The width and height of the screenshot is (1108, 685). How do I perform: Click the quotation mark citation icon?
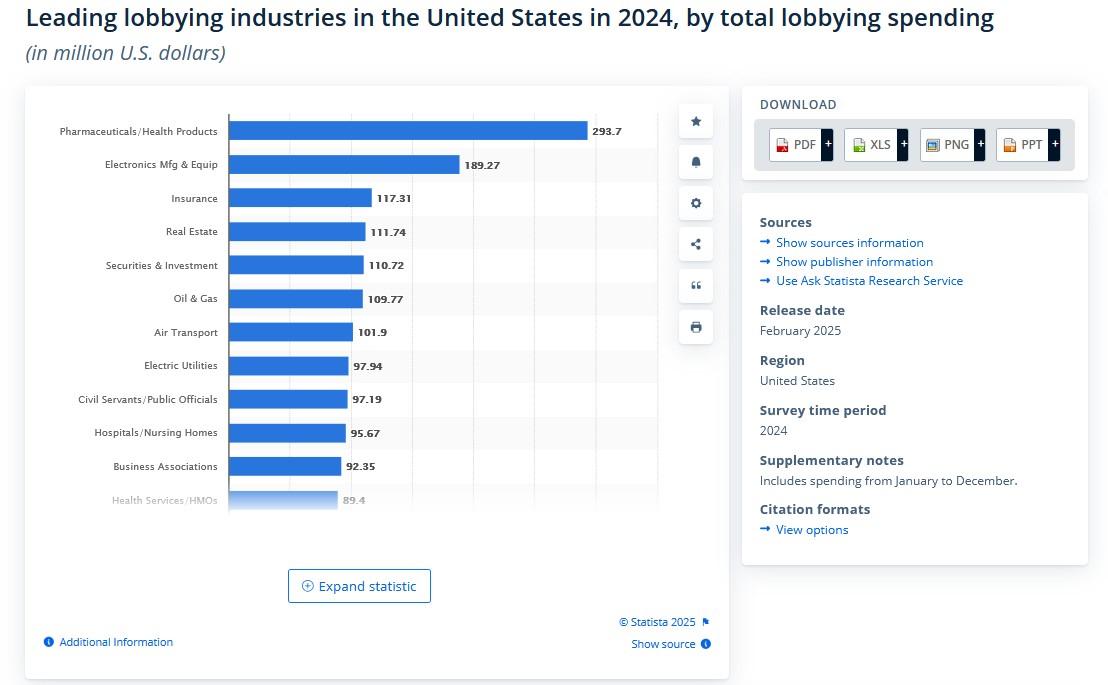[696, 285]
